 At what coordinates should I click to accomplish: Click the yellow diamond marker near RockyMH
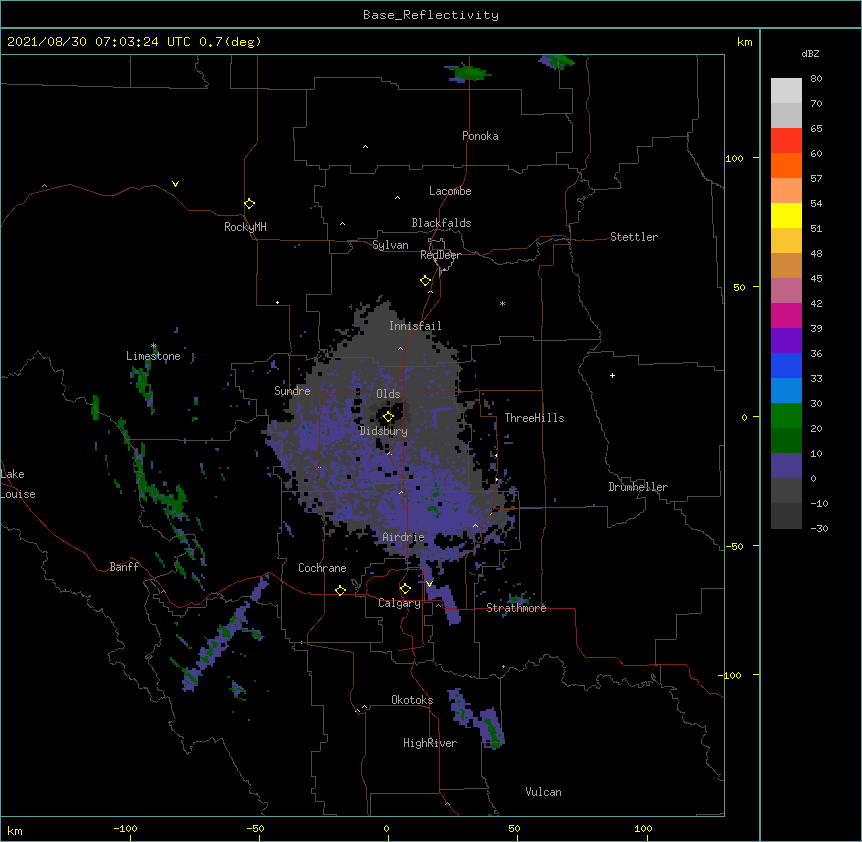pyautogui.click(x=249, y=204)
